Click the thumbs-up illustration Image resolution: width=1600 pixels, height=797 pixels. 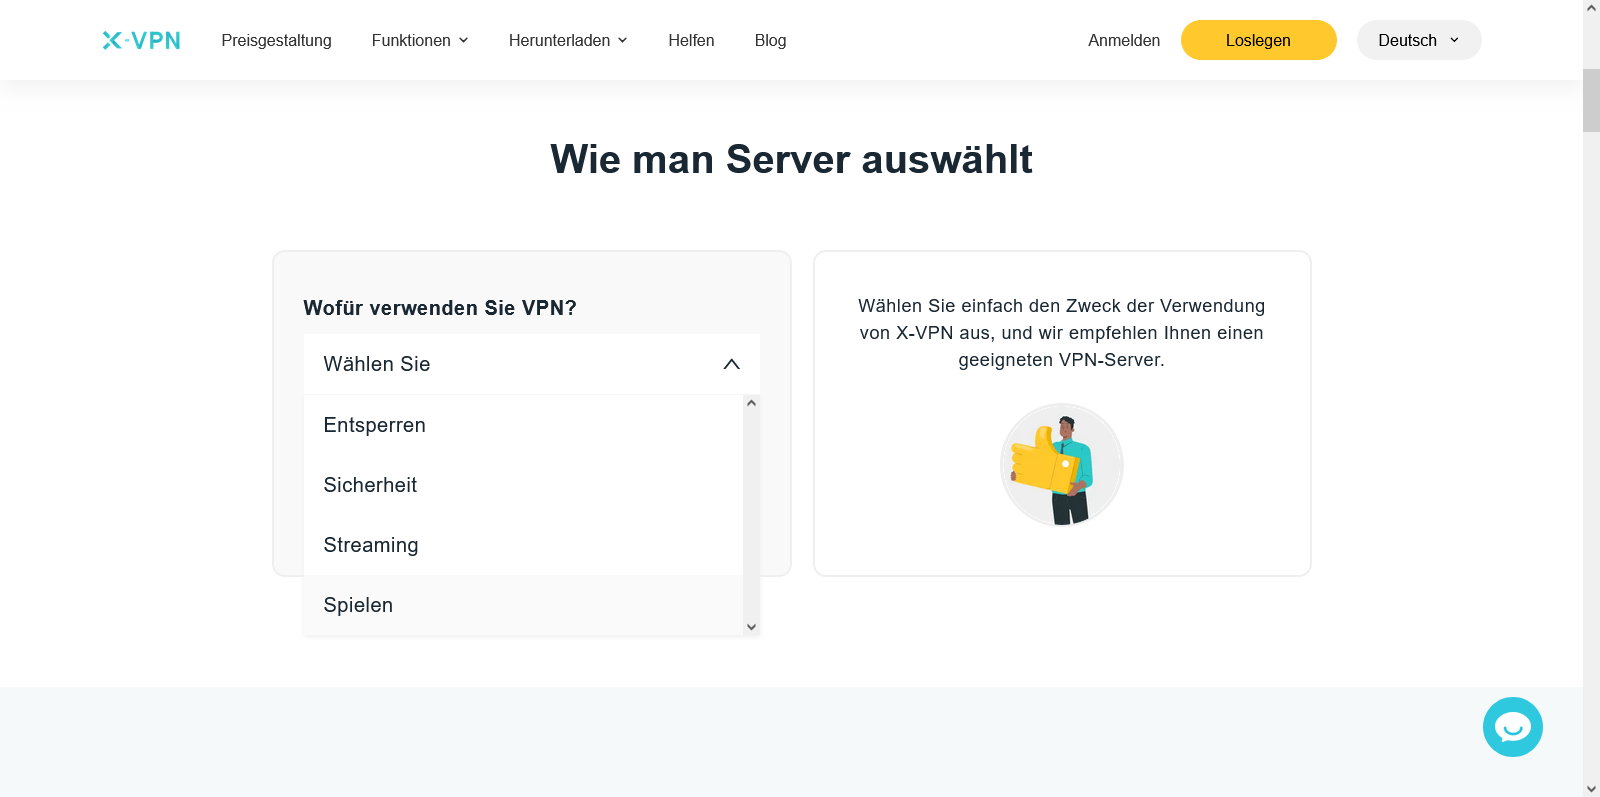[1061, 465]
